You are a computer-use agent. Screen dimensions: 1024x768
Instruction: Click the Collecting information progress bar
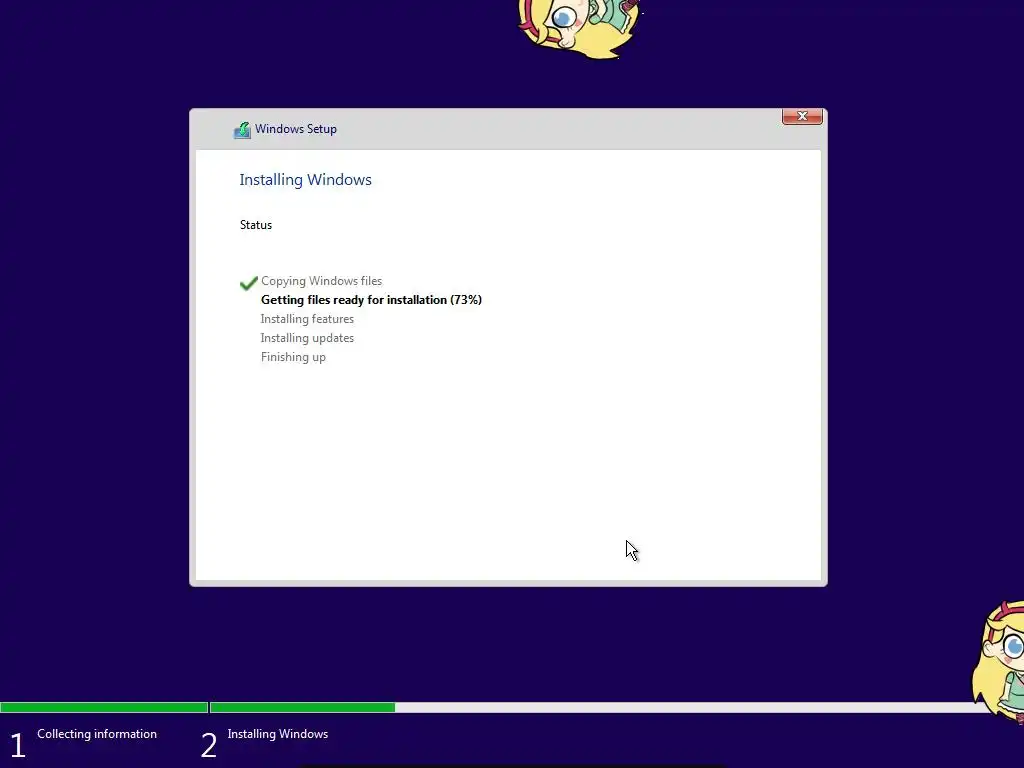pyautogui.click(x=104, y=707)
